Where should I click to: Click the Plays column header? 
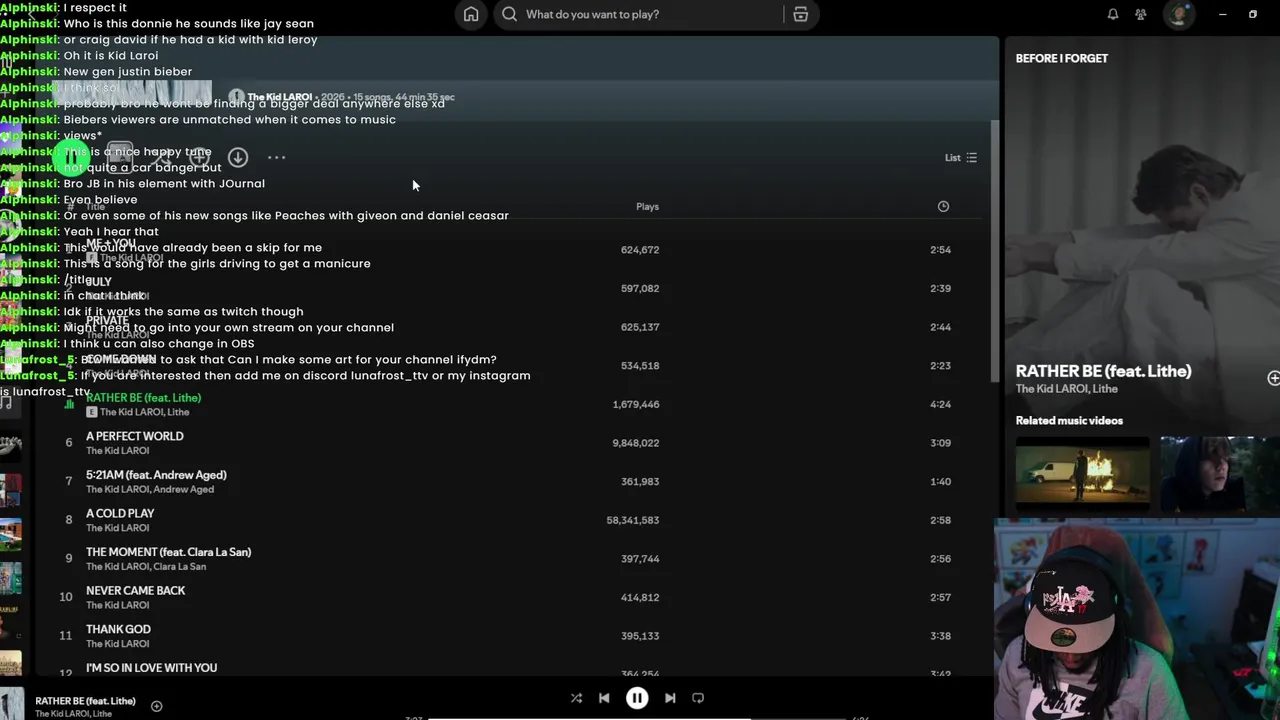[647, 206]
